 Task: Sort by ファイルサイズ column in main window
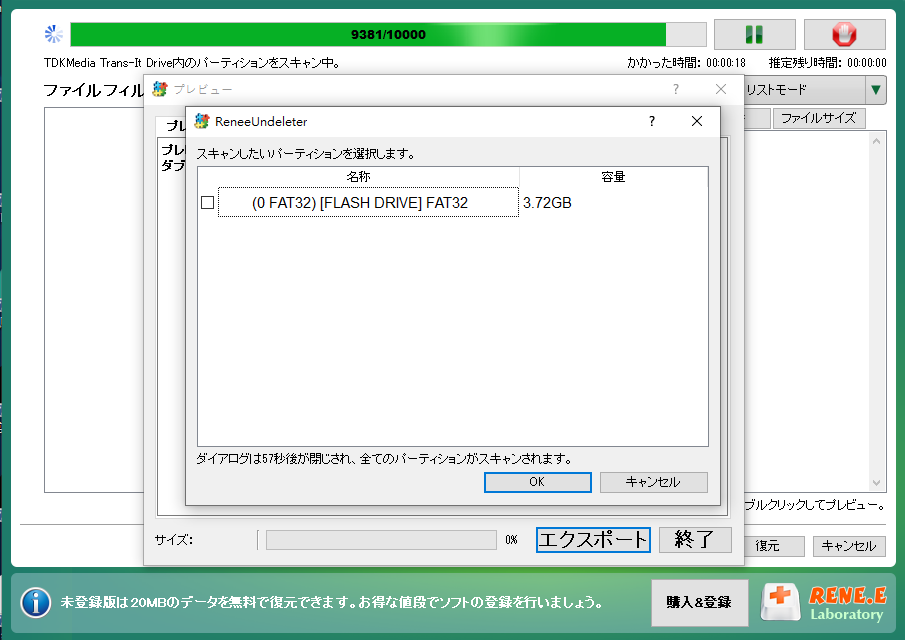(x=818, y=118)
